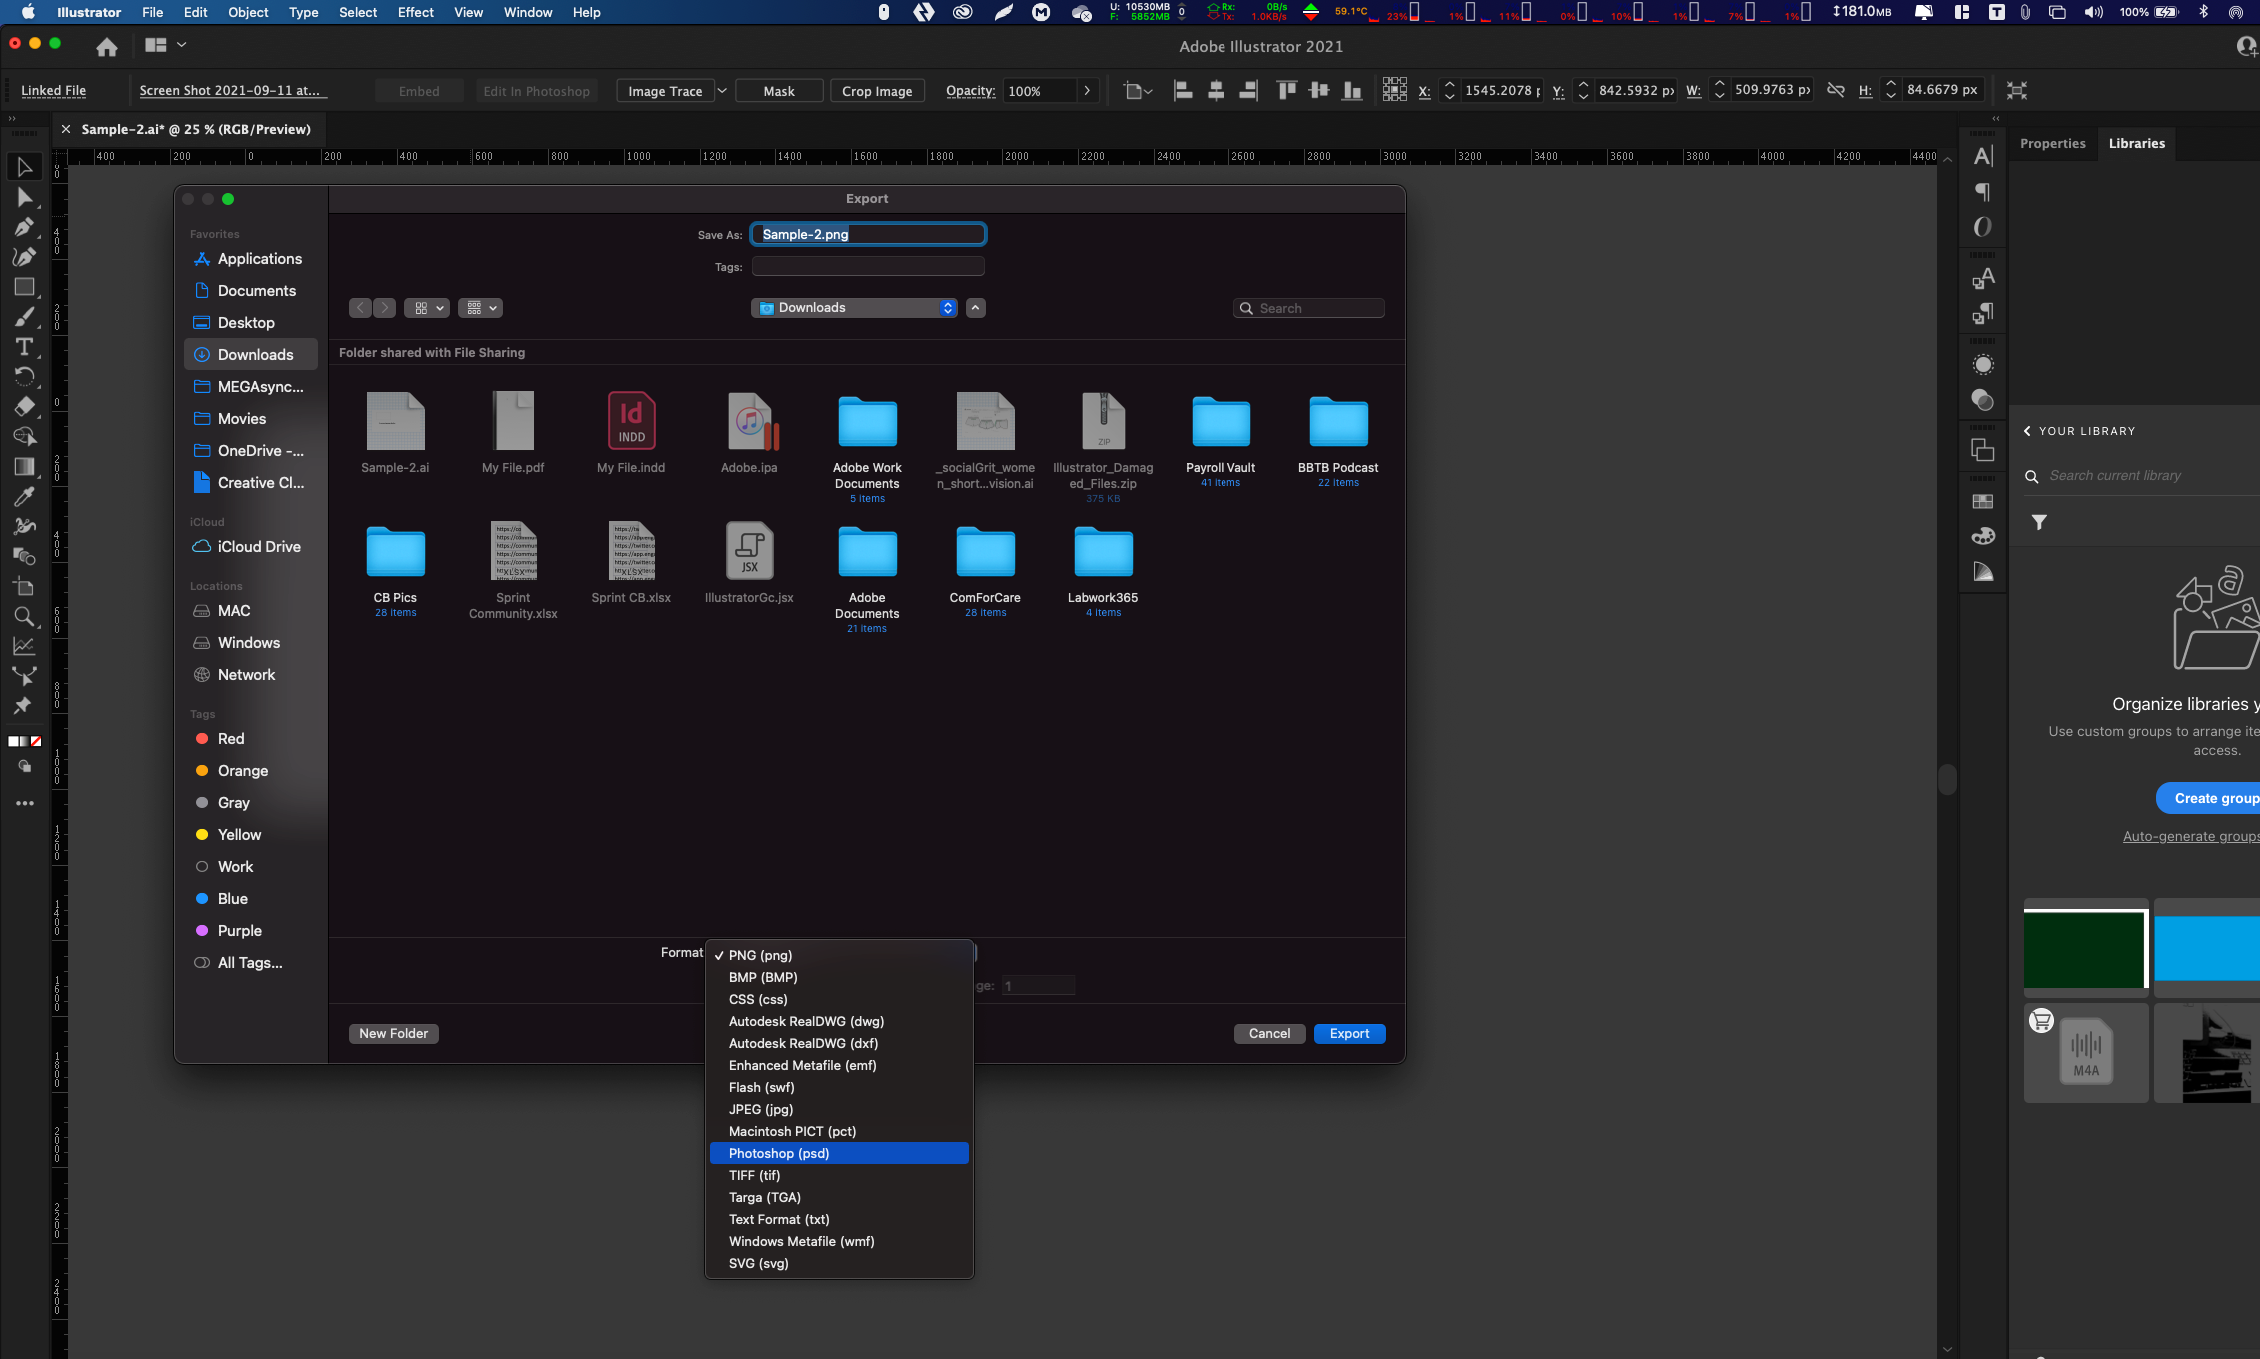The image size is (2260, 1359).
Task: Select the Paintbrush tool
Action: coord(25,317)
